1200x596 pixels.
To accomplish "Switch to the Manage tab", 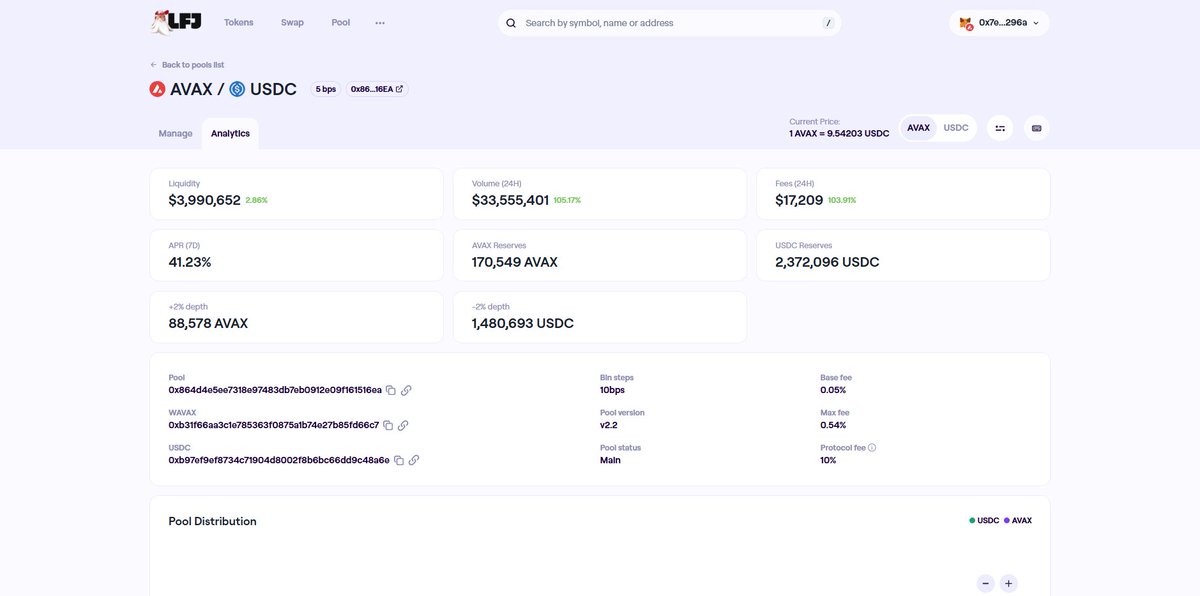I will pos(175,134).
